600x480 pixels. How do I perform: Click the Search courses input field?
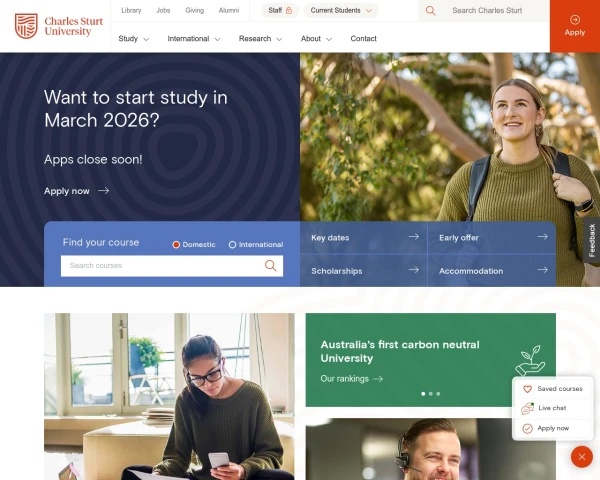click(x=172, y=266)
